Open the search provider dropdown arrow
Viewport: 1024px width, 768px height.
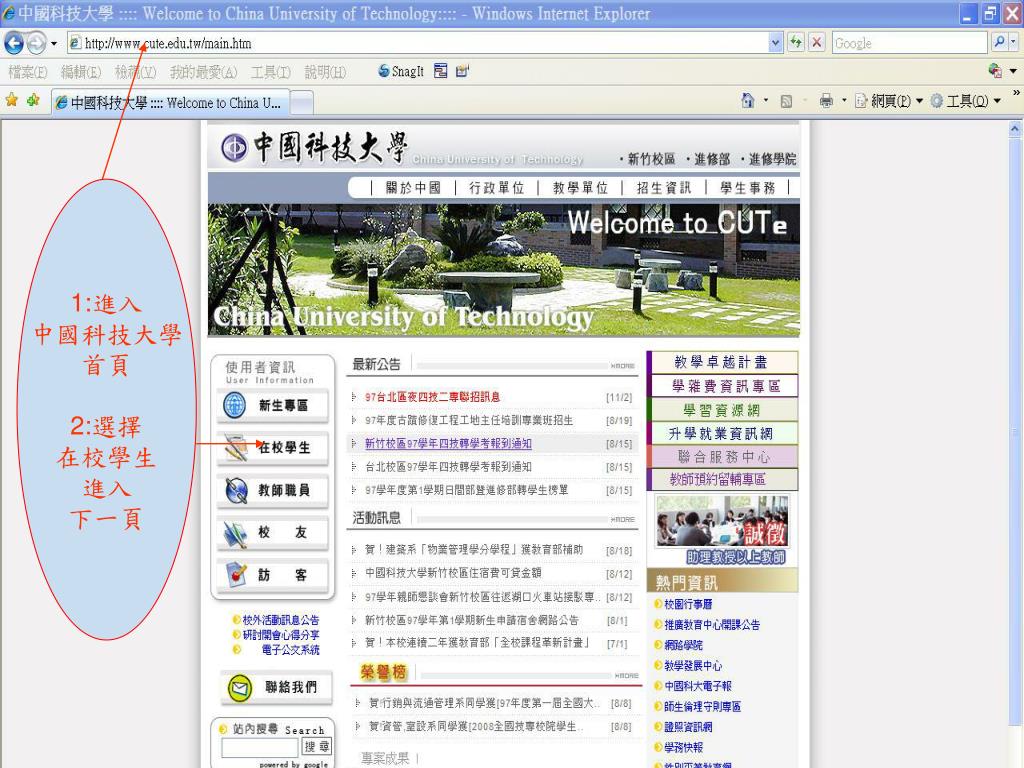coord(1014,43)
